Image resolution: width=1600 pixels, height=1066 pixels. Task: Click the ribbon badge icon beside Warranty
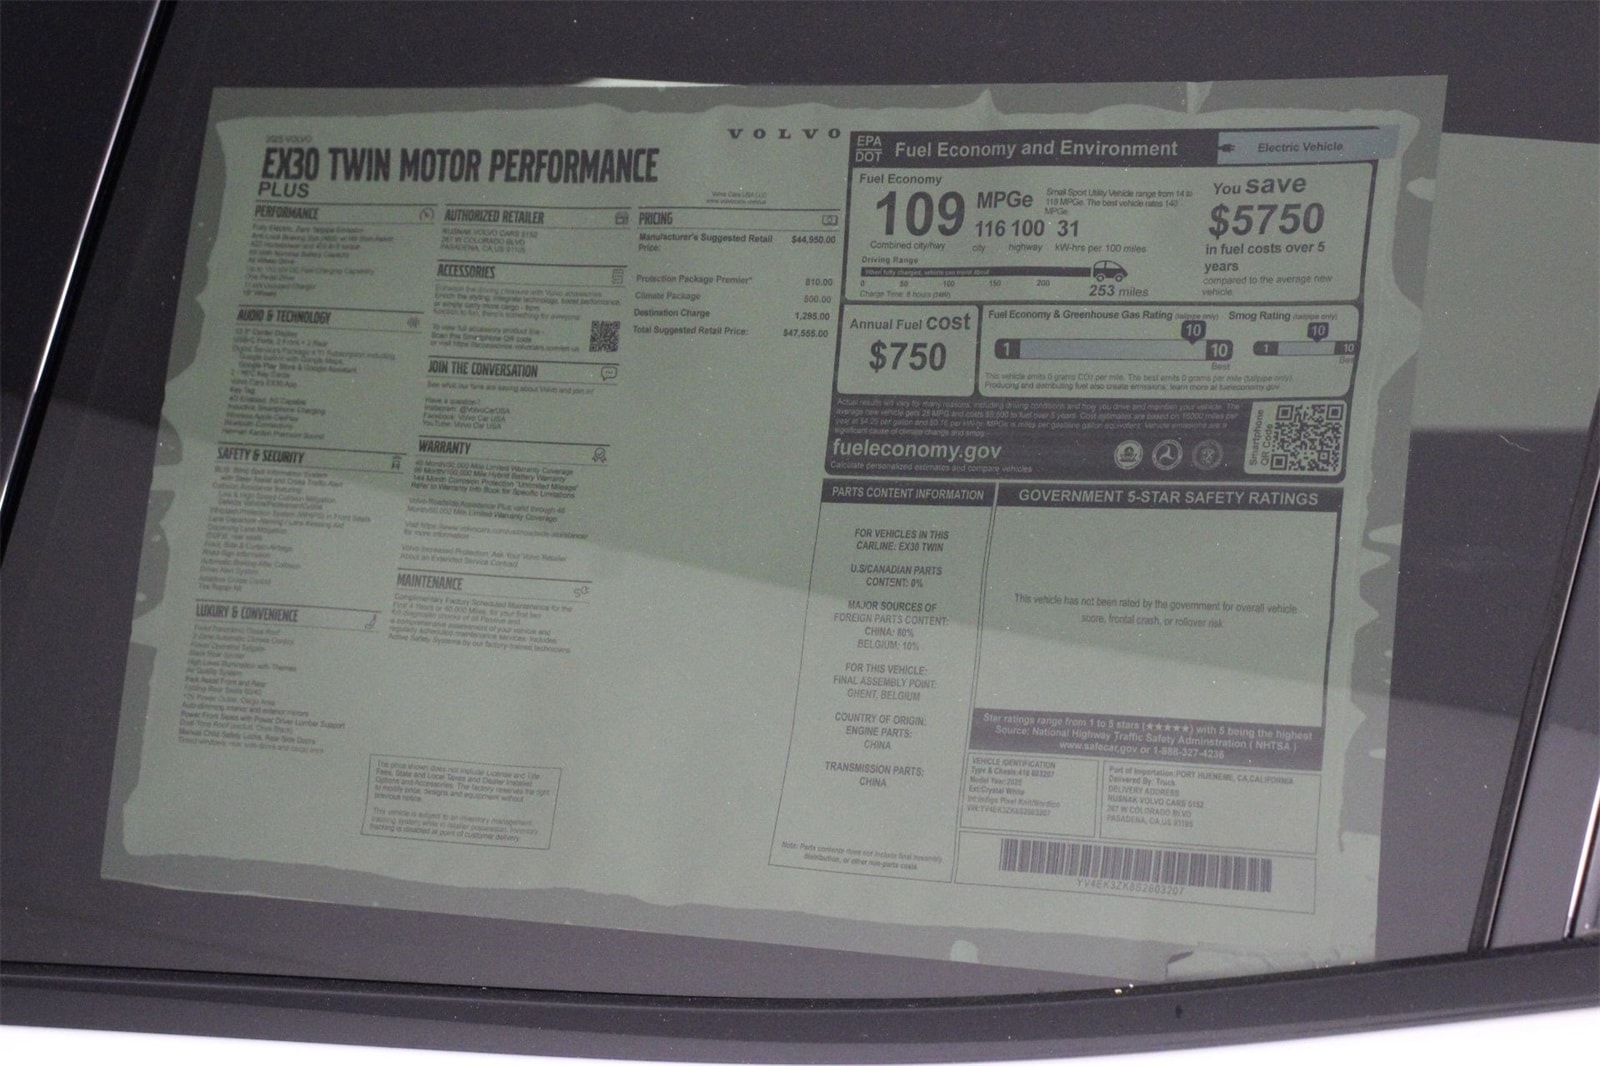tap(598, 455)
